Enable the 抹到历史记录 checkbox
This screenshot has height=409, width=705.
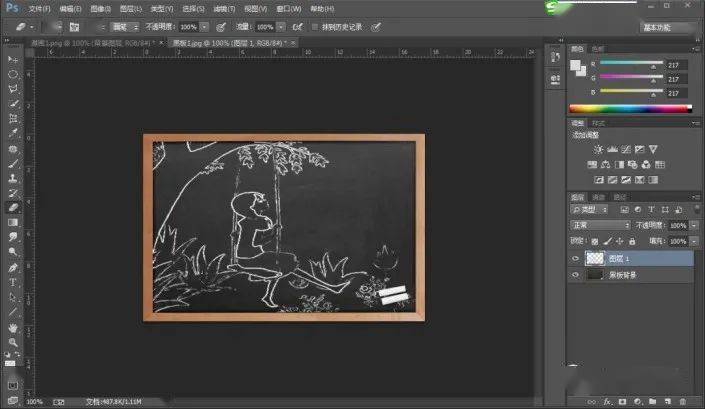[x=315, y=27]
